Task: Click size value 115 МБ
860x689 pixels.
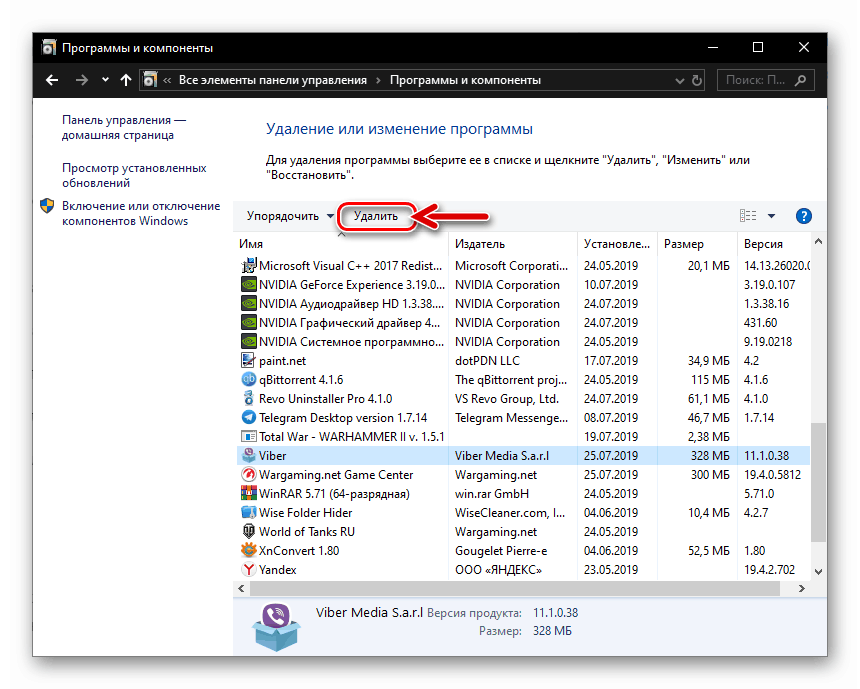Action: tap(710, 380)
